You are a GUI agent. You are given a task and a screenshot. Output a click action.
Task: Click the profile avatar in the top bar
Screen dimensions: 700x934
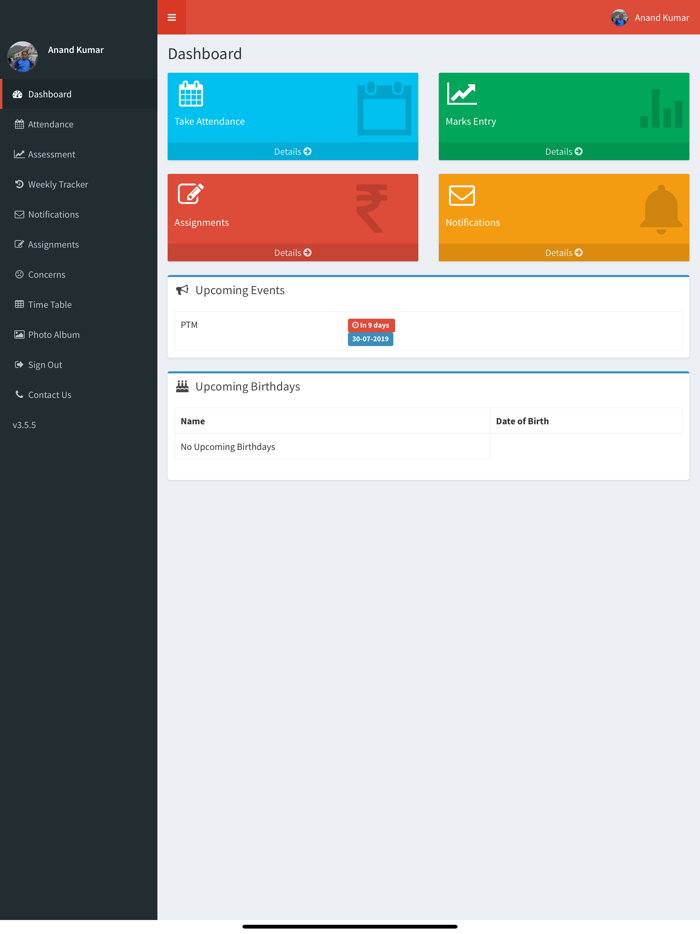[620, 18]
